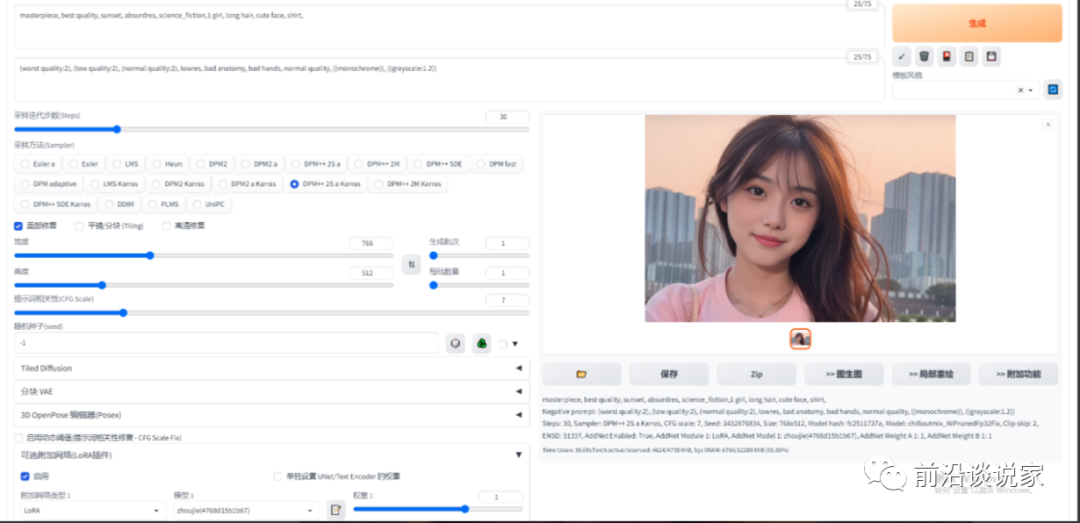
Task: Click the generated image thumbnail below the preview
Action: click(800, 339)
